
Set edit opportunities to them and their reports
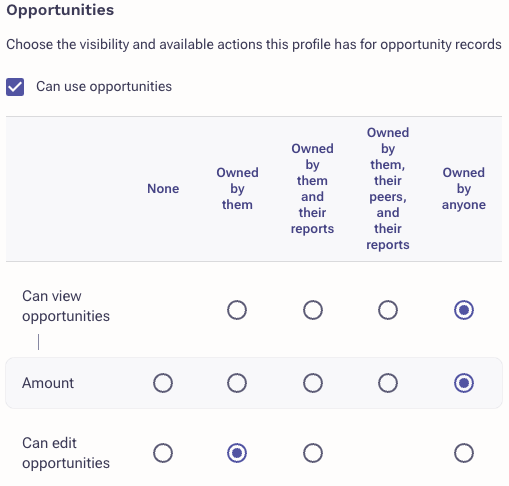[x=313, y=453]
